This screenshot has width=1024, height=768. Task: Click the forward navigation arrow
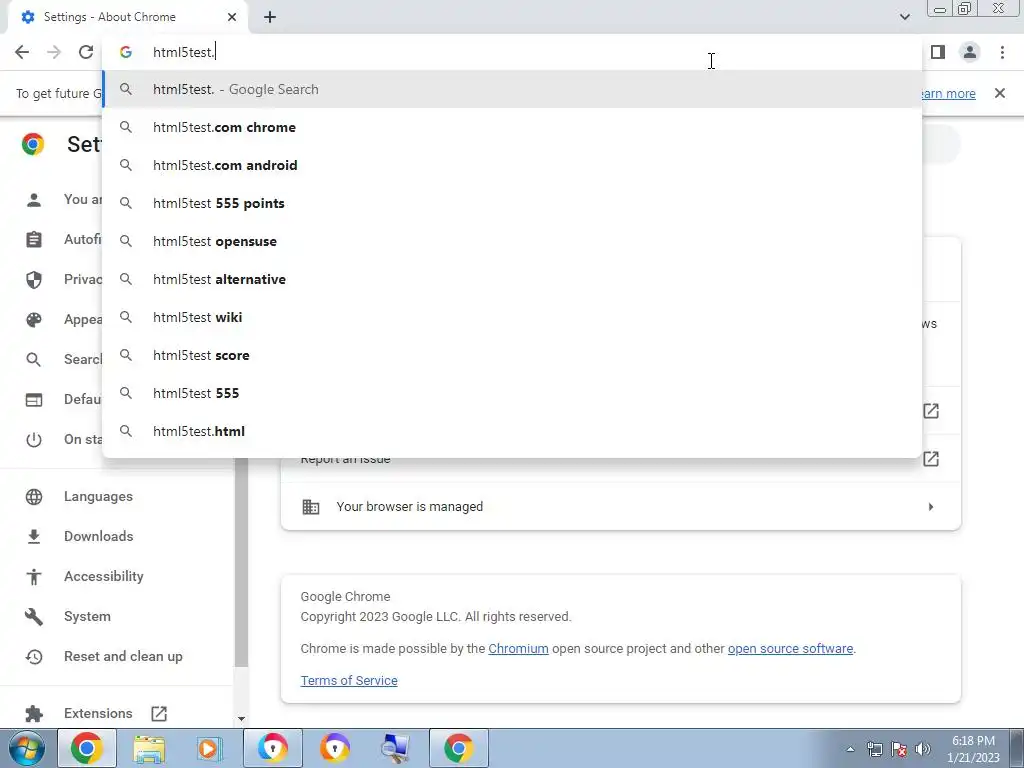(x=54, y=52)
